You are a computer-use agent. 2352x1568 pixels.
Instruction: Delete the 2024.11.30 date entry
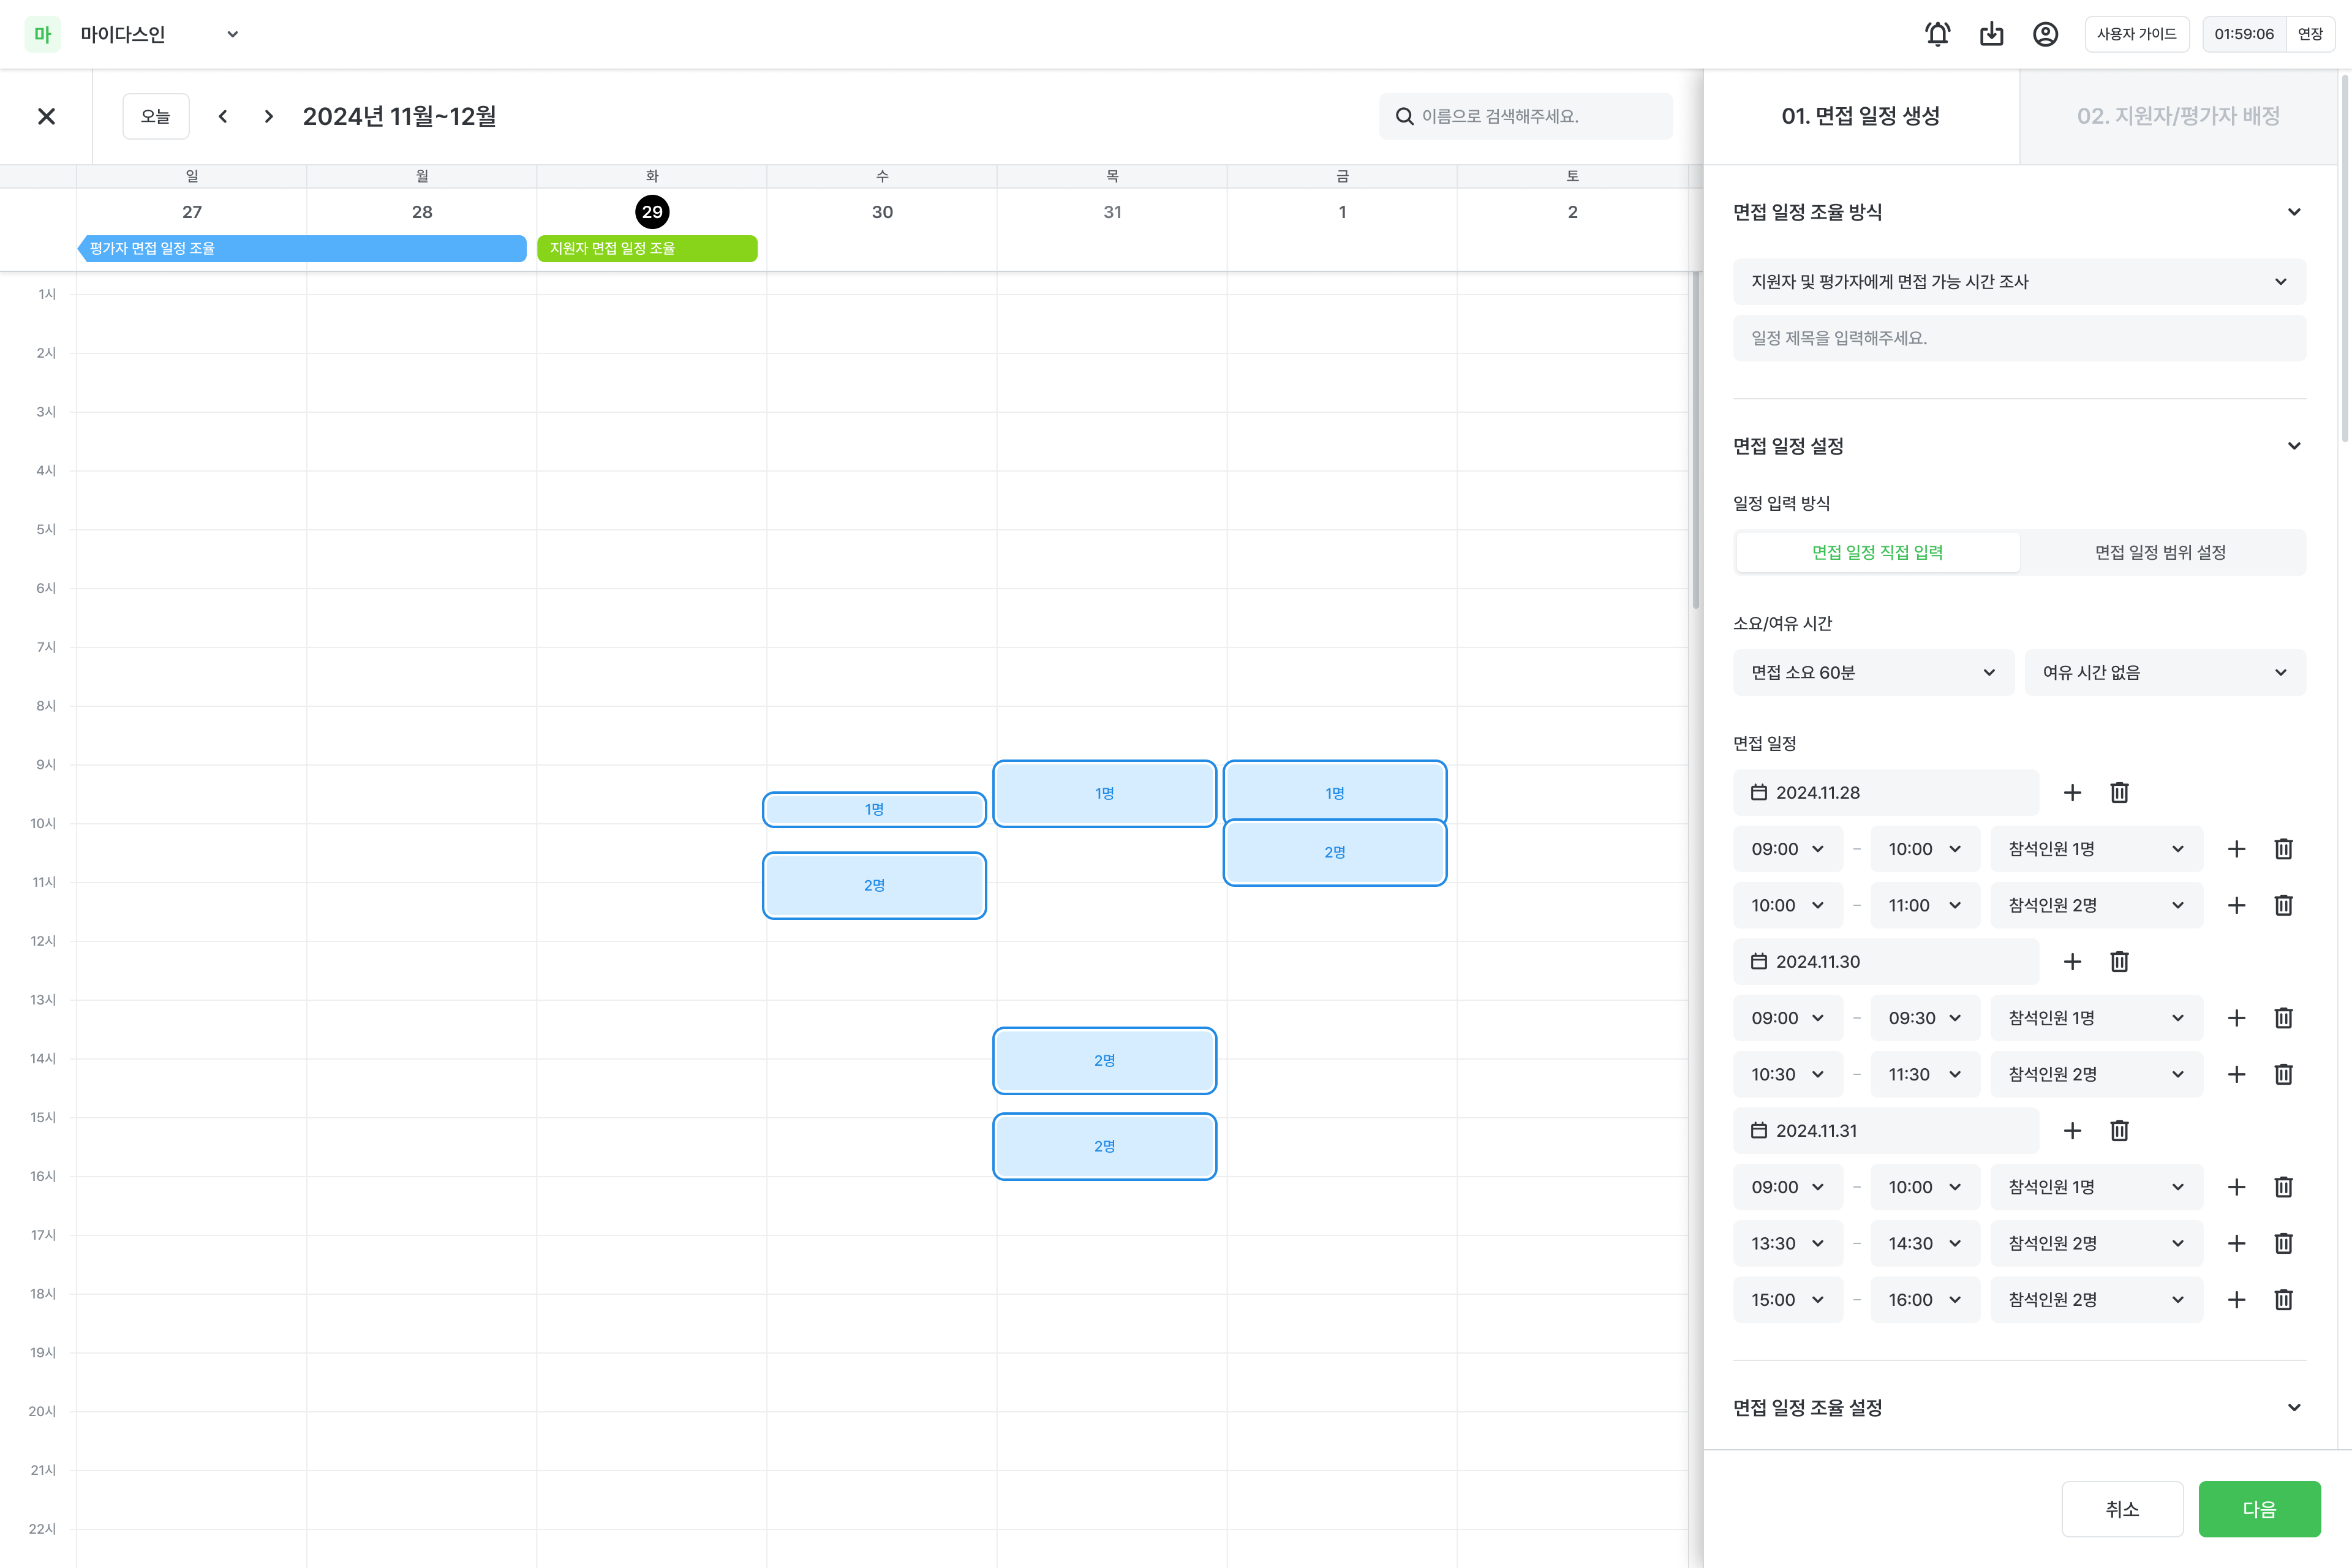(2119, 961)
